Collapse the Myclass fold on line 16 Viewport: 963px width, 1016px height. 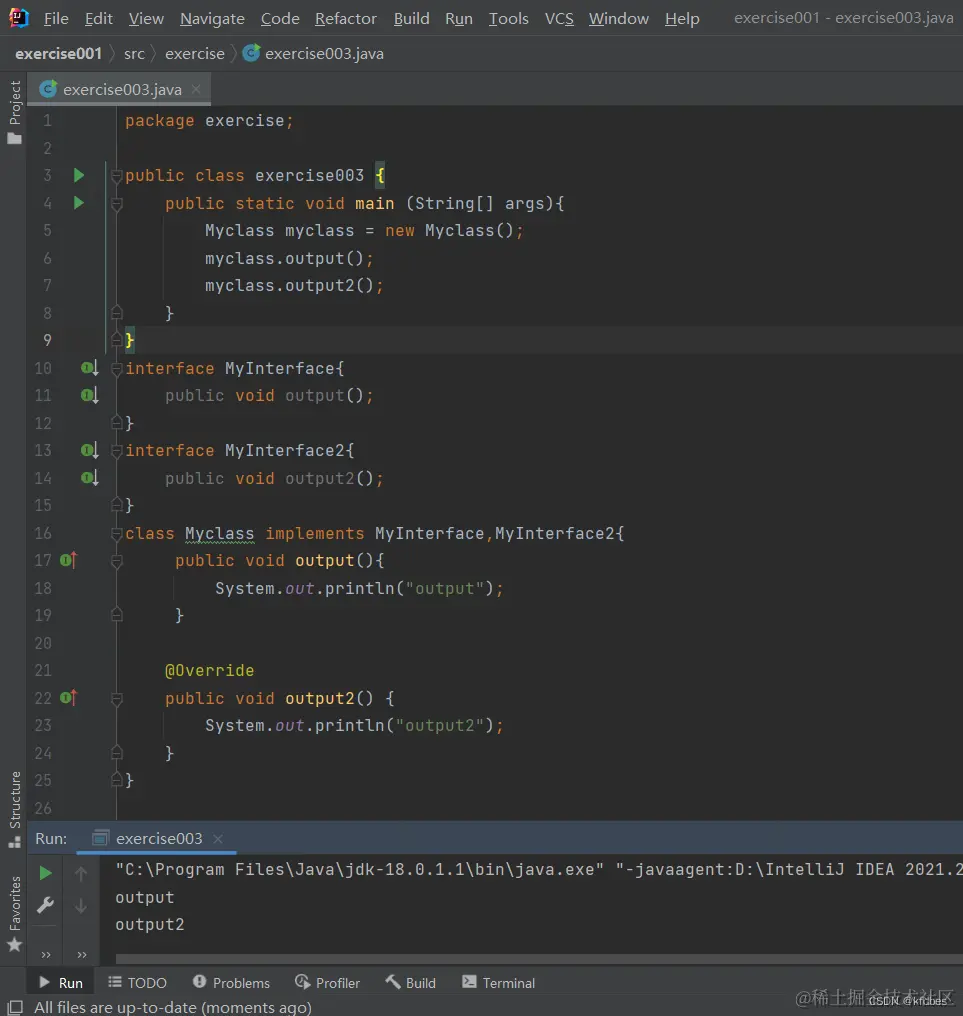[117, 534]
